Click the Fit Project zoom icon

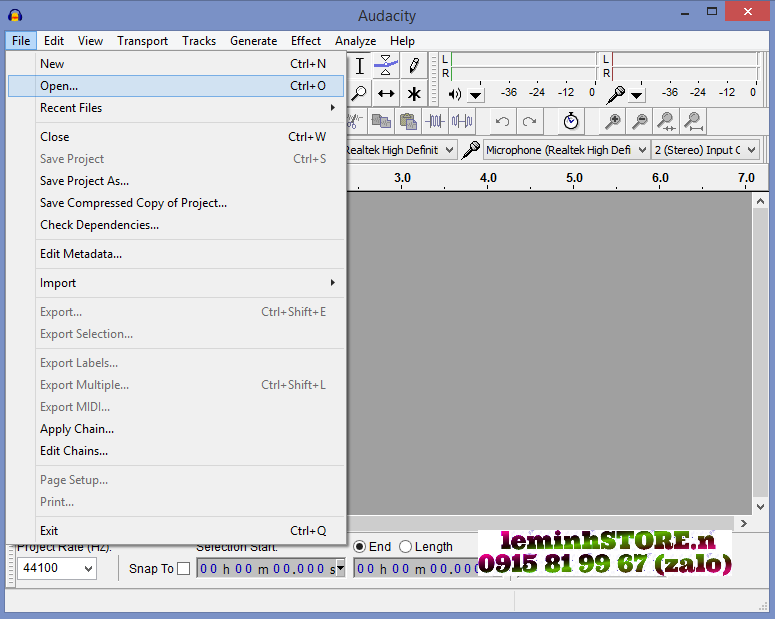[693, 121]
